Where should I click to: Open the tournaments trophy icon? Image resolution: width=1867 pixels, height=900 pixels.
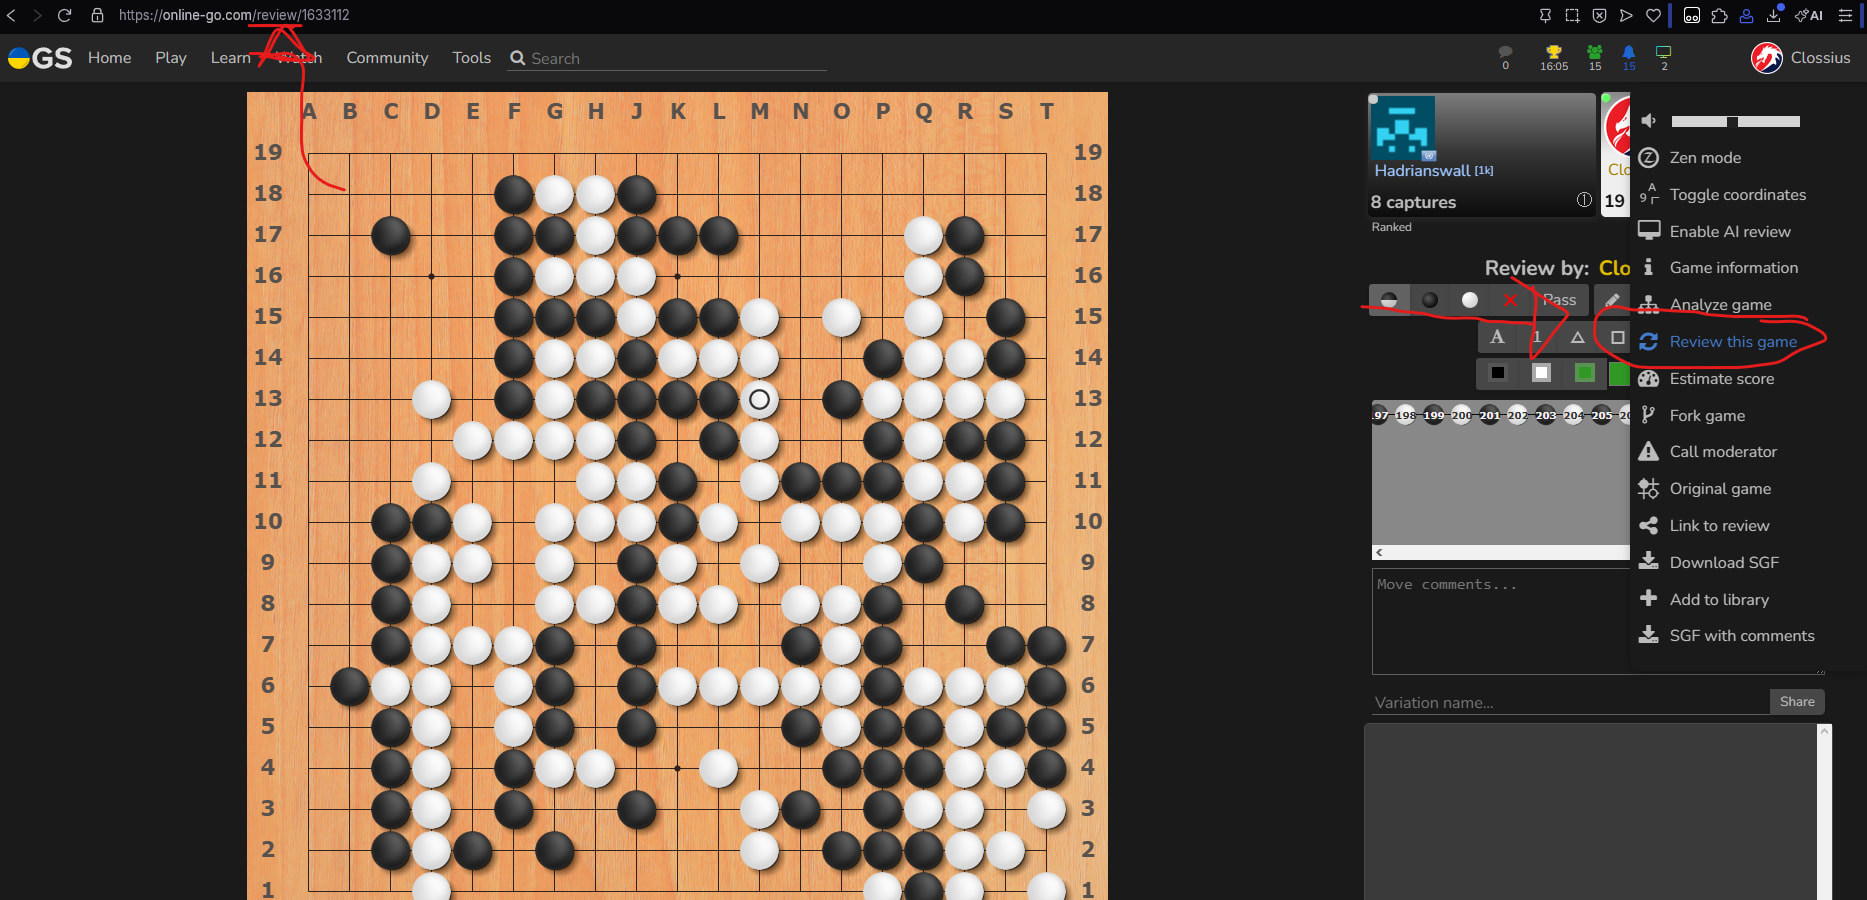[1553, 53]
